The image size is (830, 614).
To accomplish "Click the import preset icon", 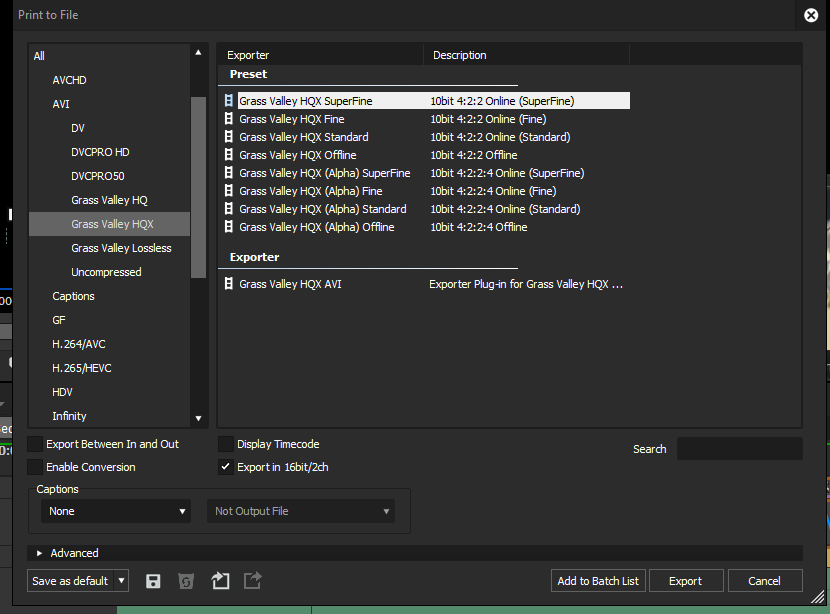I will coord(220,581).
